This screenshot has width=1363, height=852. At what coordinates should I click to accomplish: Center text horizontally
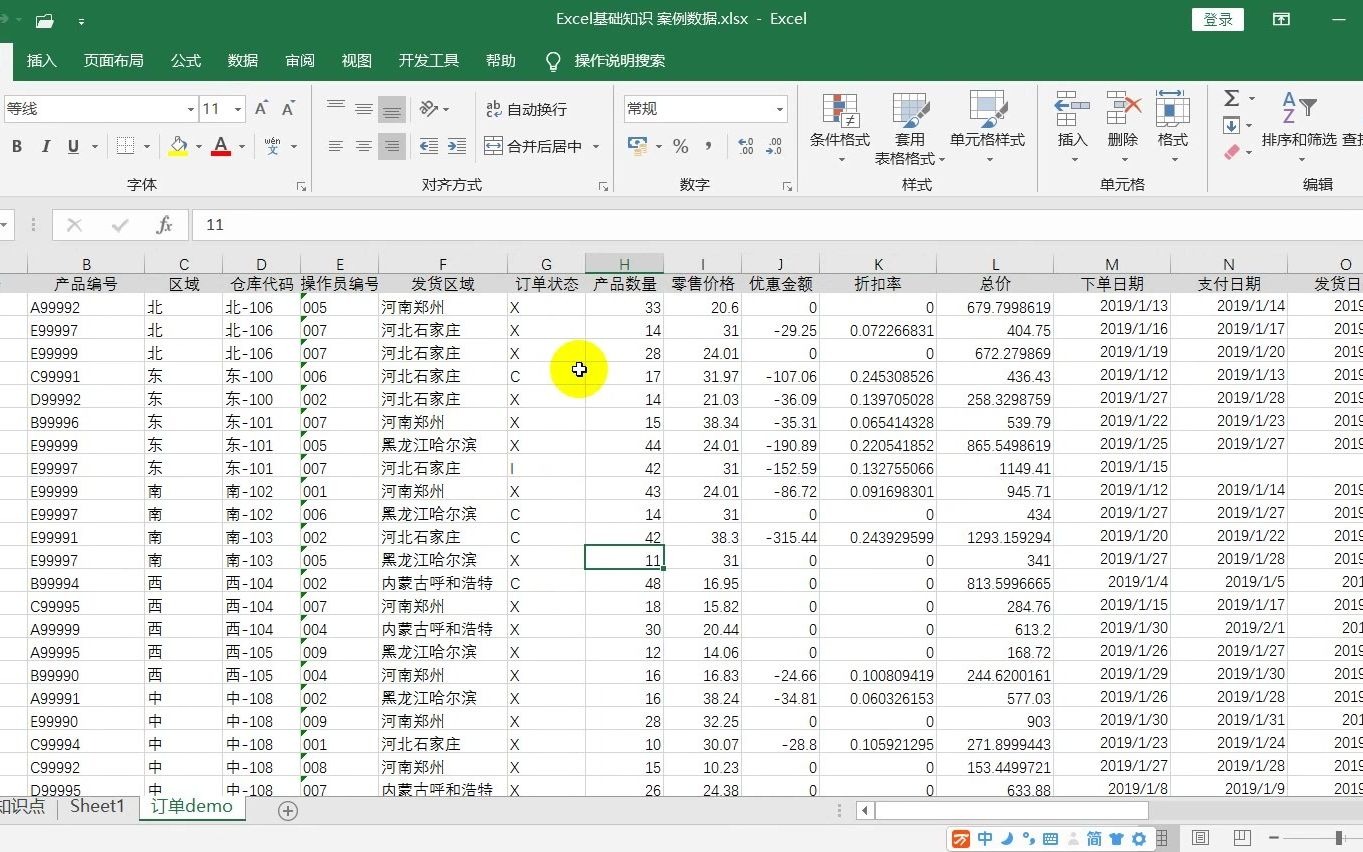click(x=364, y=147)
